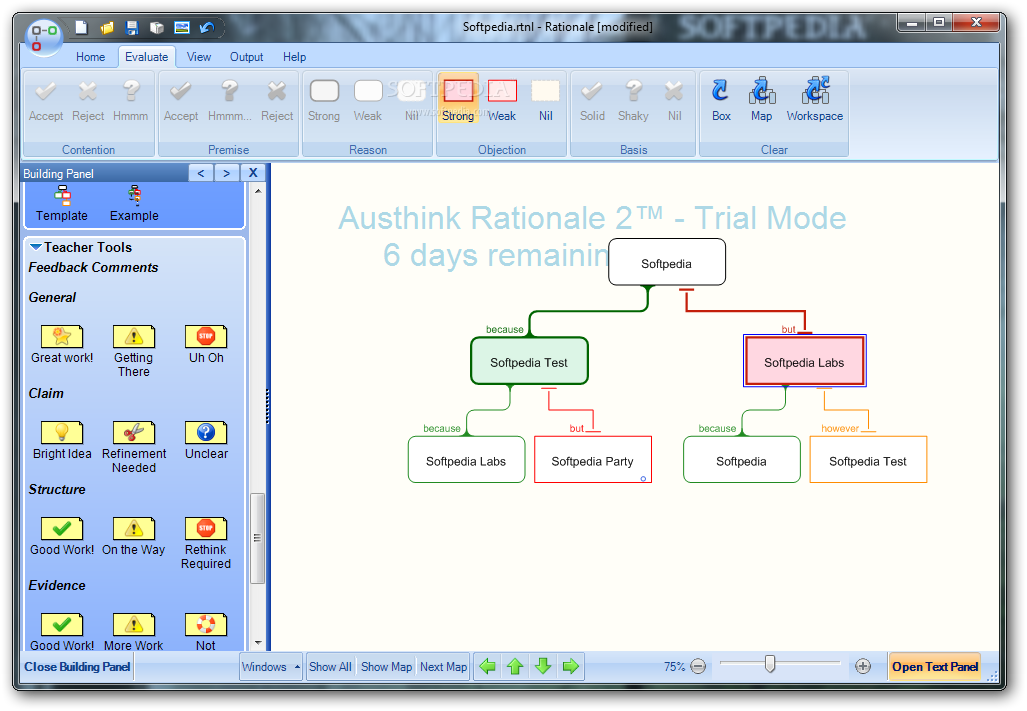Select the Softpedia Party objection box

(x=593, y=460)
